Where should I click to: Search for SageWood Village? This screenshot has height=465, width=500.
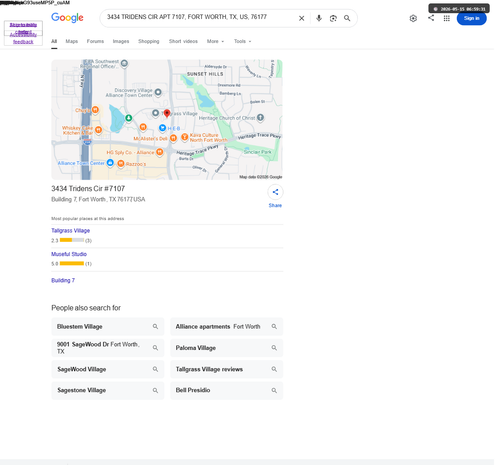pos(108,369)
